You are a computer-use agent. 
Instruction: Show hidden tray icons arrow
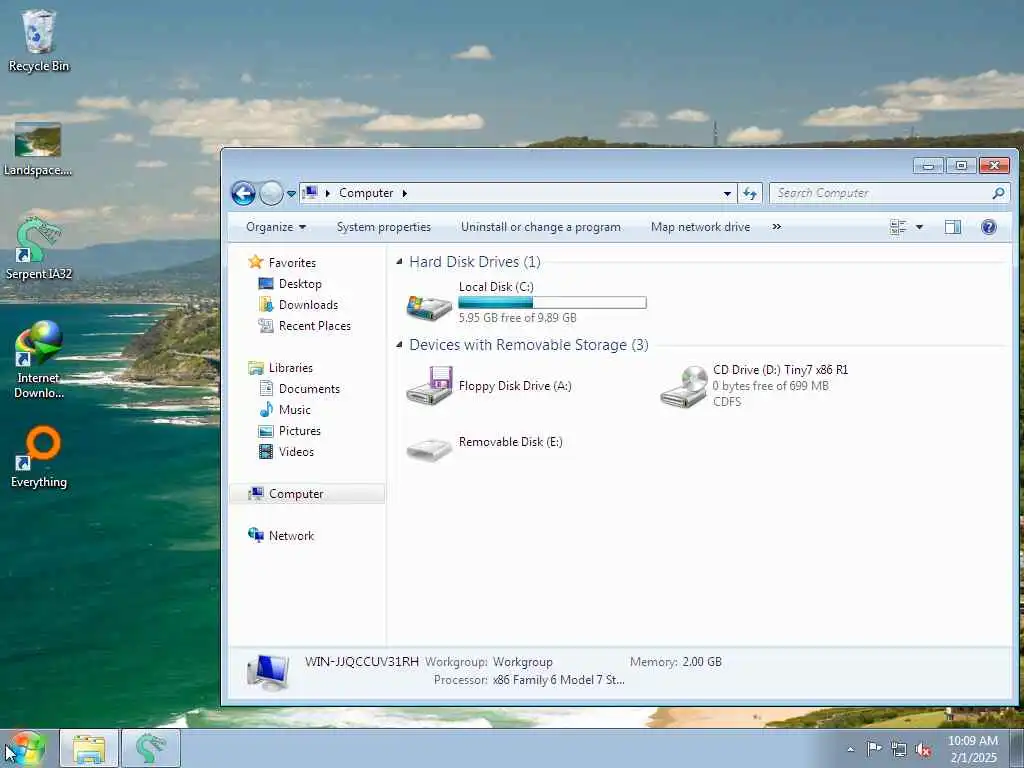coord(850,749)
